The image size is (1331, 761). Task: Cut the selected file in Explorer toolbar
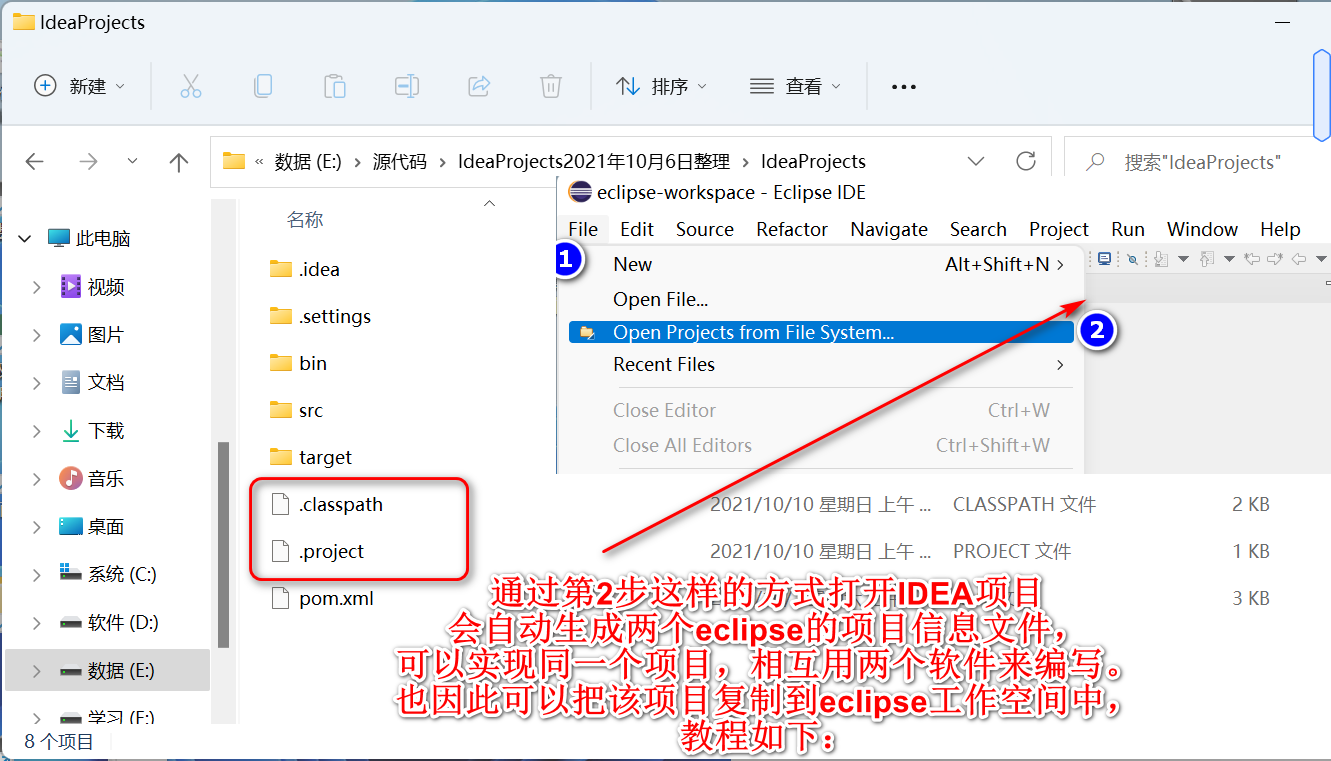(x=190, y=86)
